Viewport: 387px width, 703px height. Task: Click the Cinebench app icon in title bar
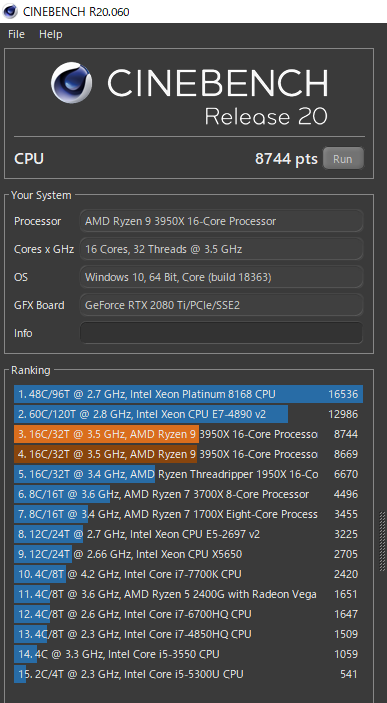click(10, 11)
